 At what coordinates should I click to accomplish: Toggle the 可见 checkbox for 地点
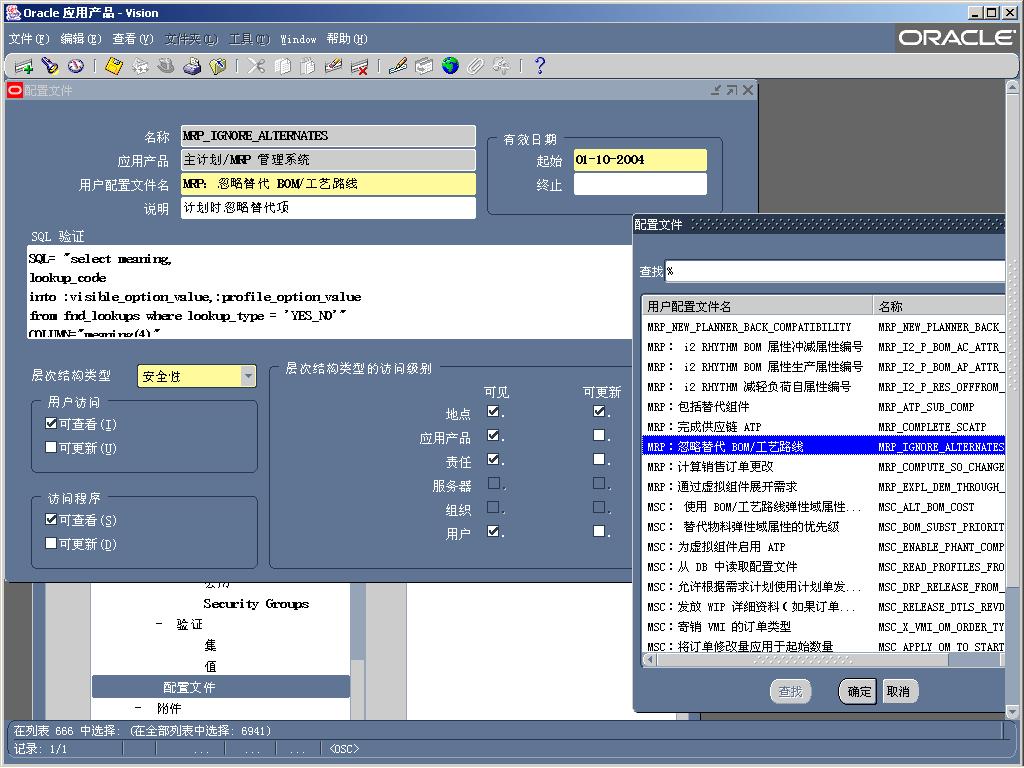[494, 411]
